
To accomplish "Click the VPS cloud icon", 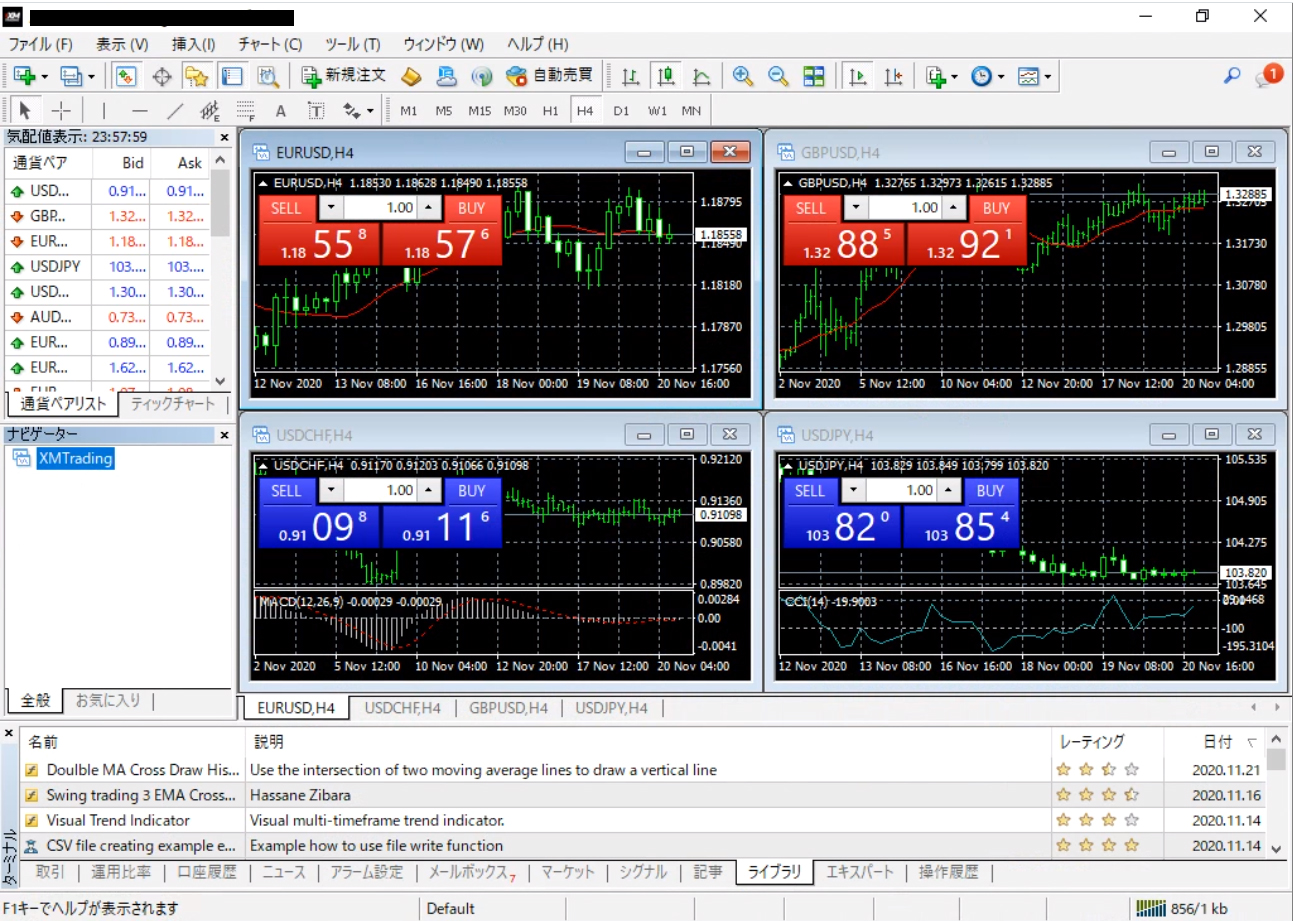I will [x=447, y=76].
